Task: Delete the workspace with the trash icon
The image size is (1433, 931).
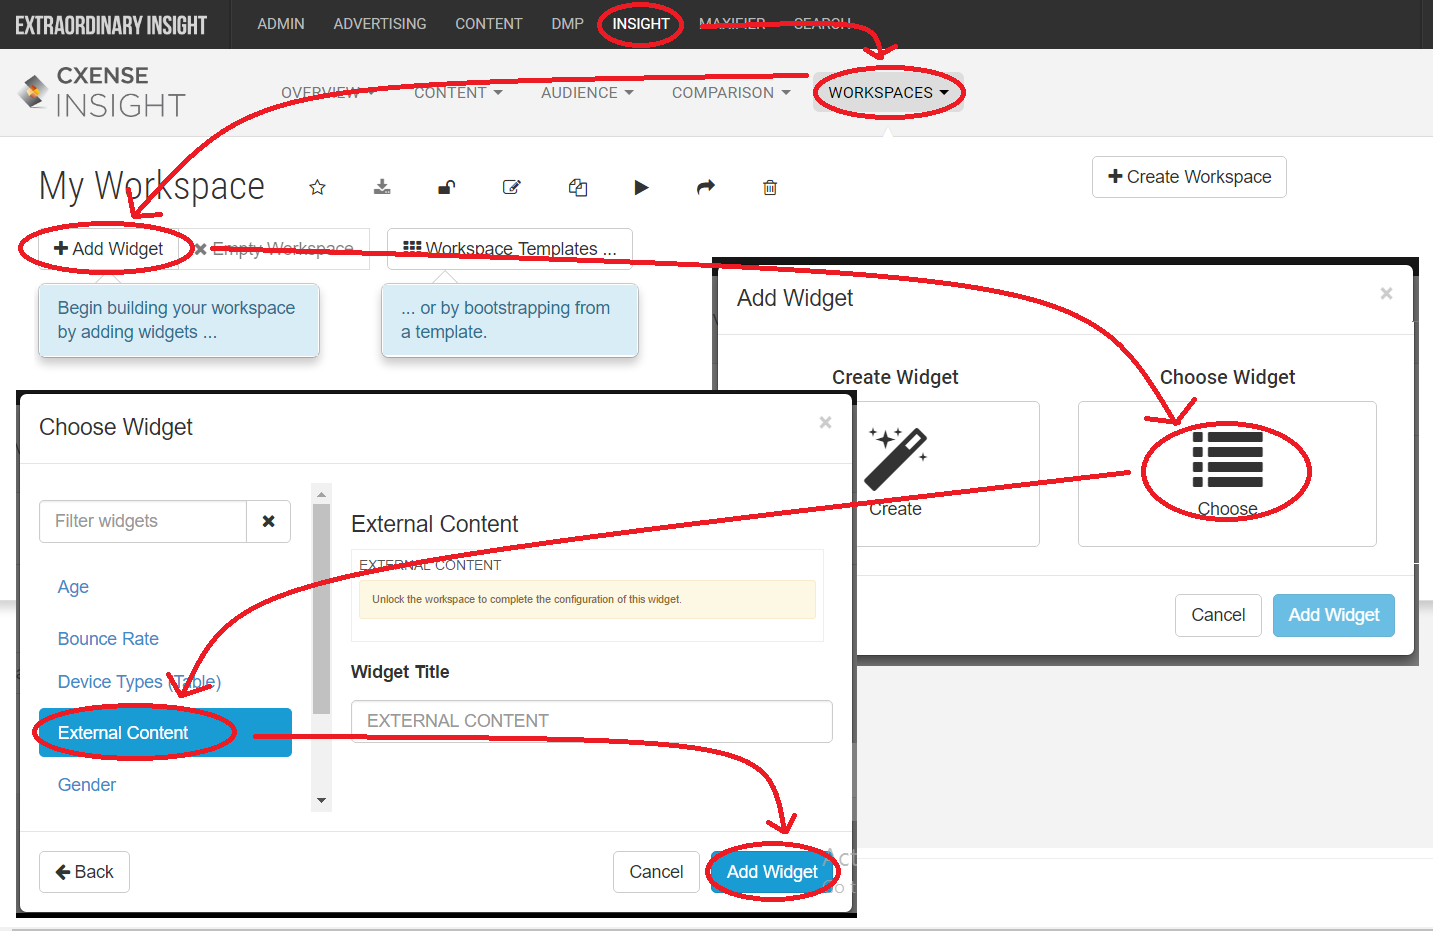Action: pyautogui.click(x=770, y=187)
